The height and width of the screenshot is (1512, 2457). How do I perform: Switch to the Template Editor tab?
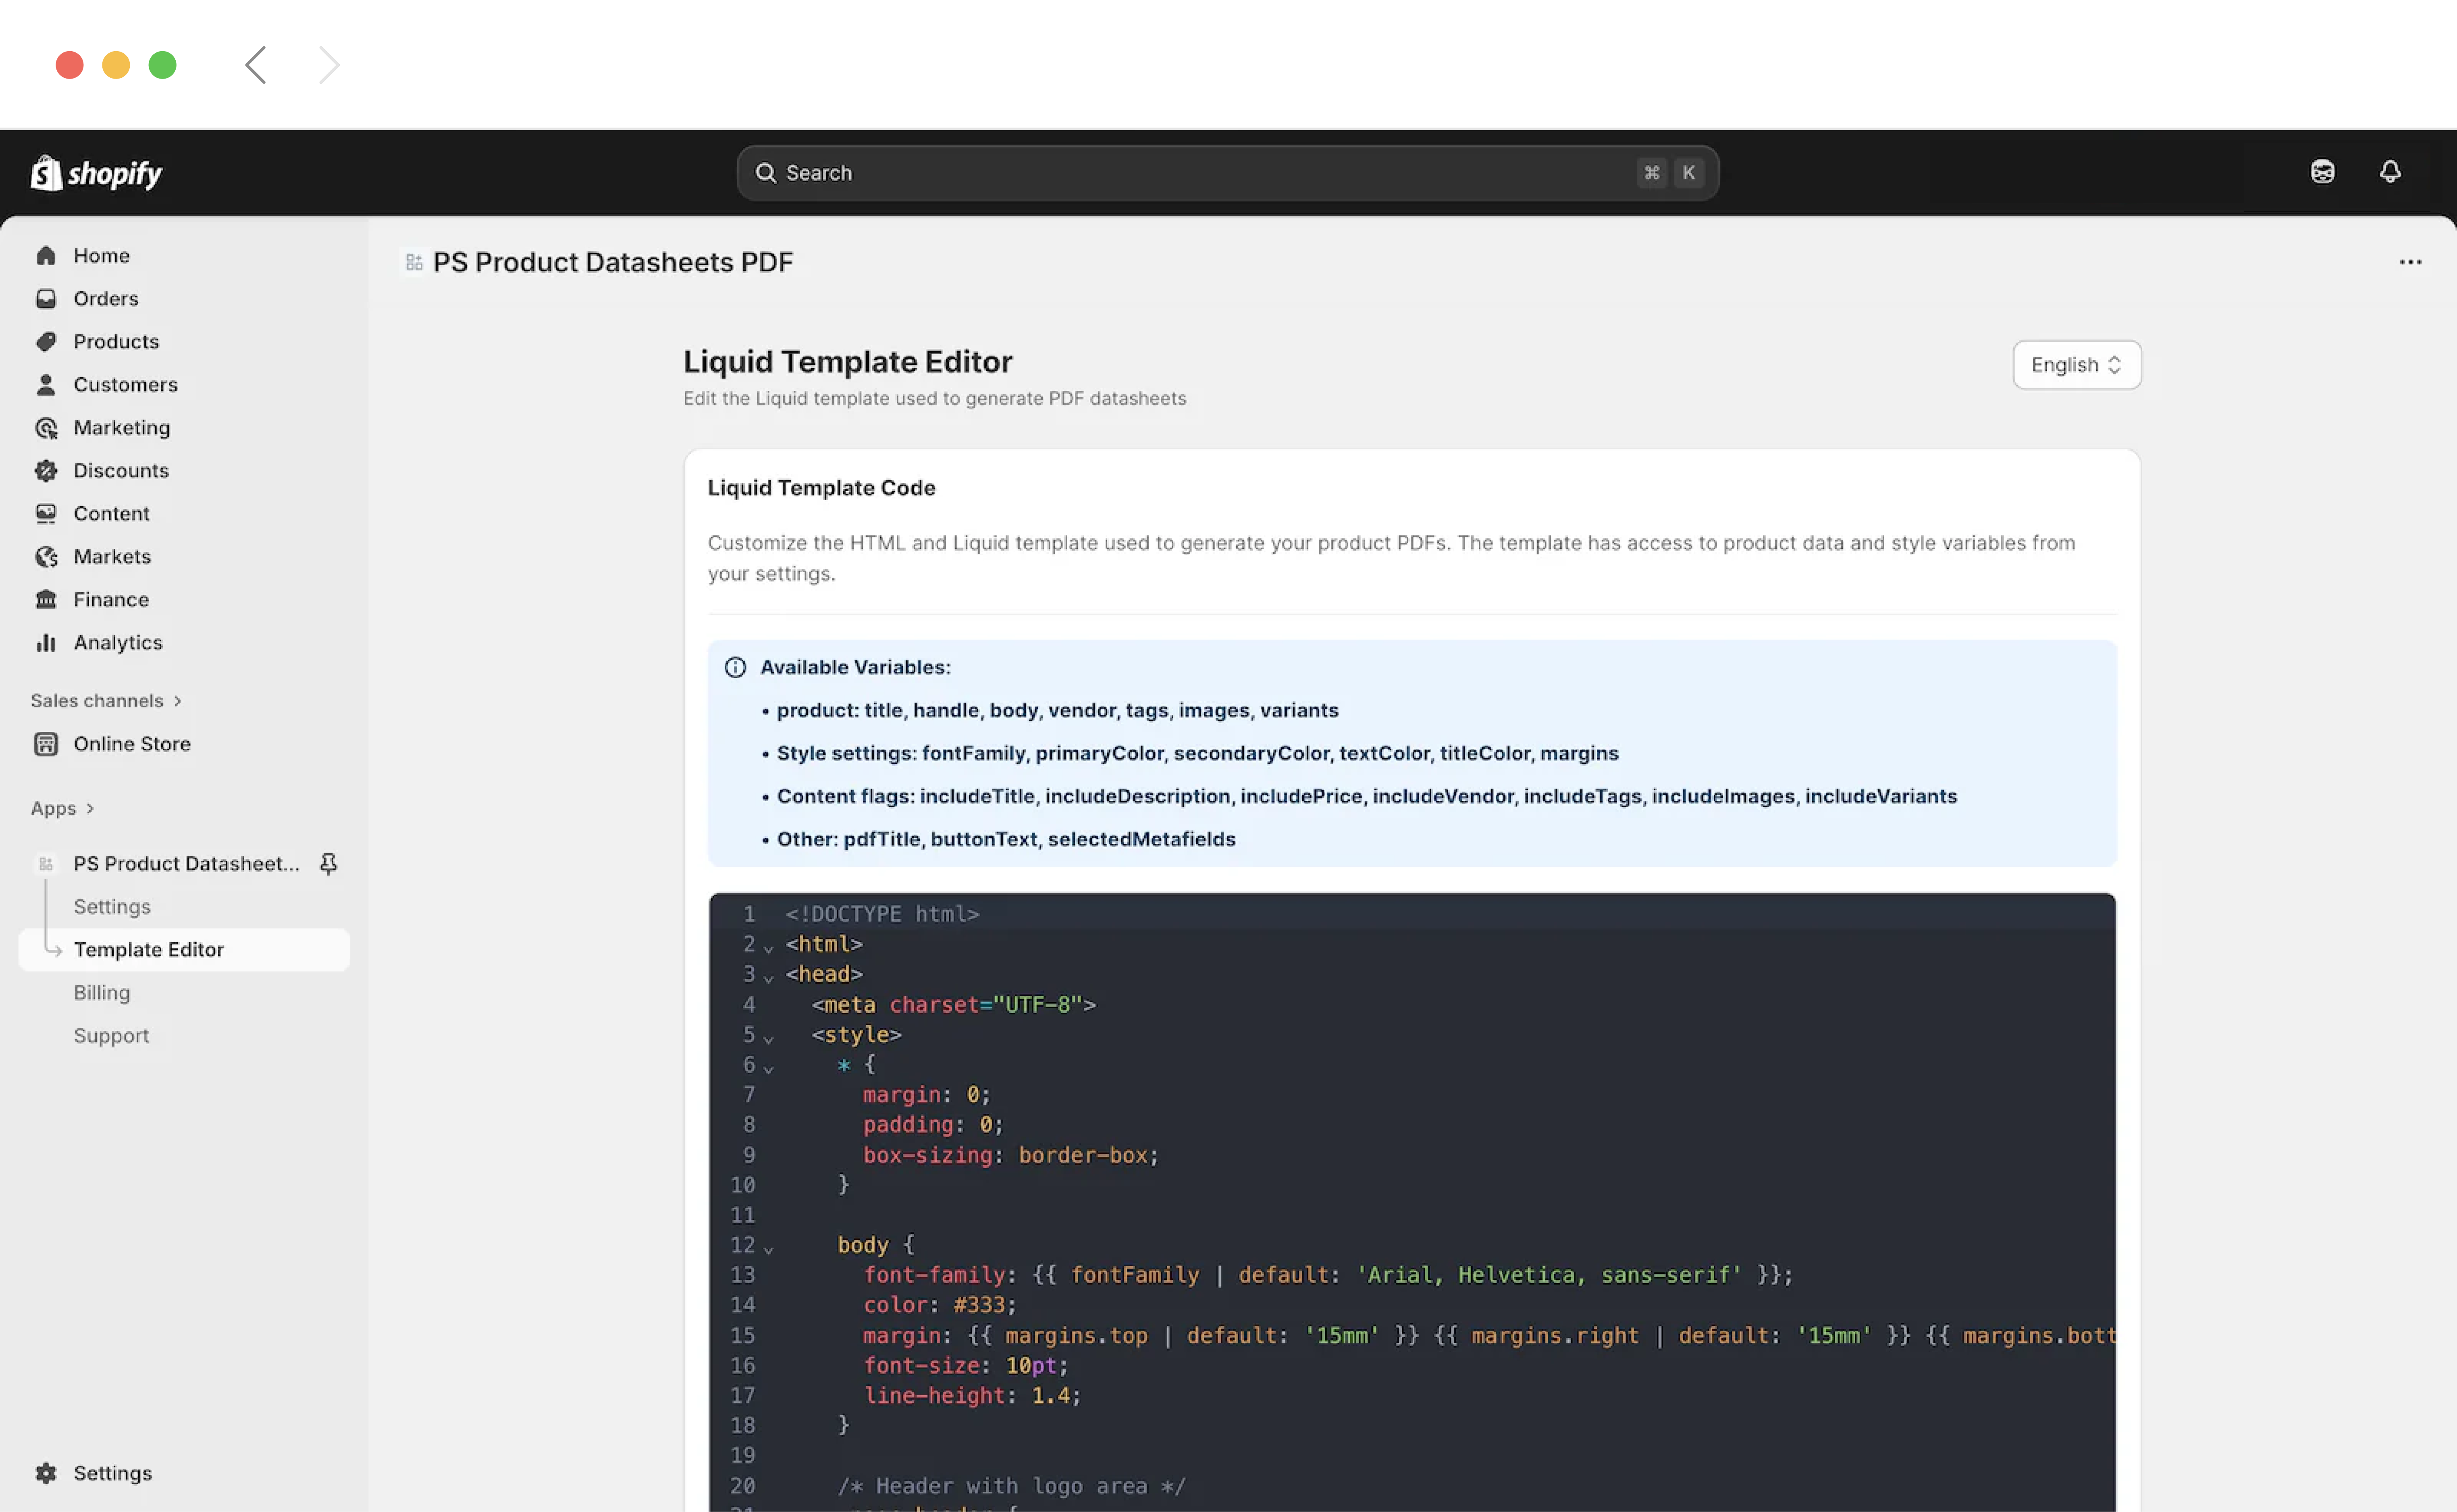pos(149,949)
